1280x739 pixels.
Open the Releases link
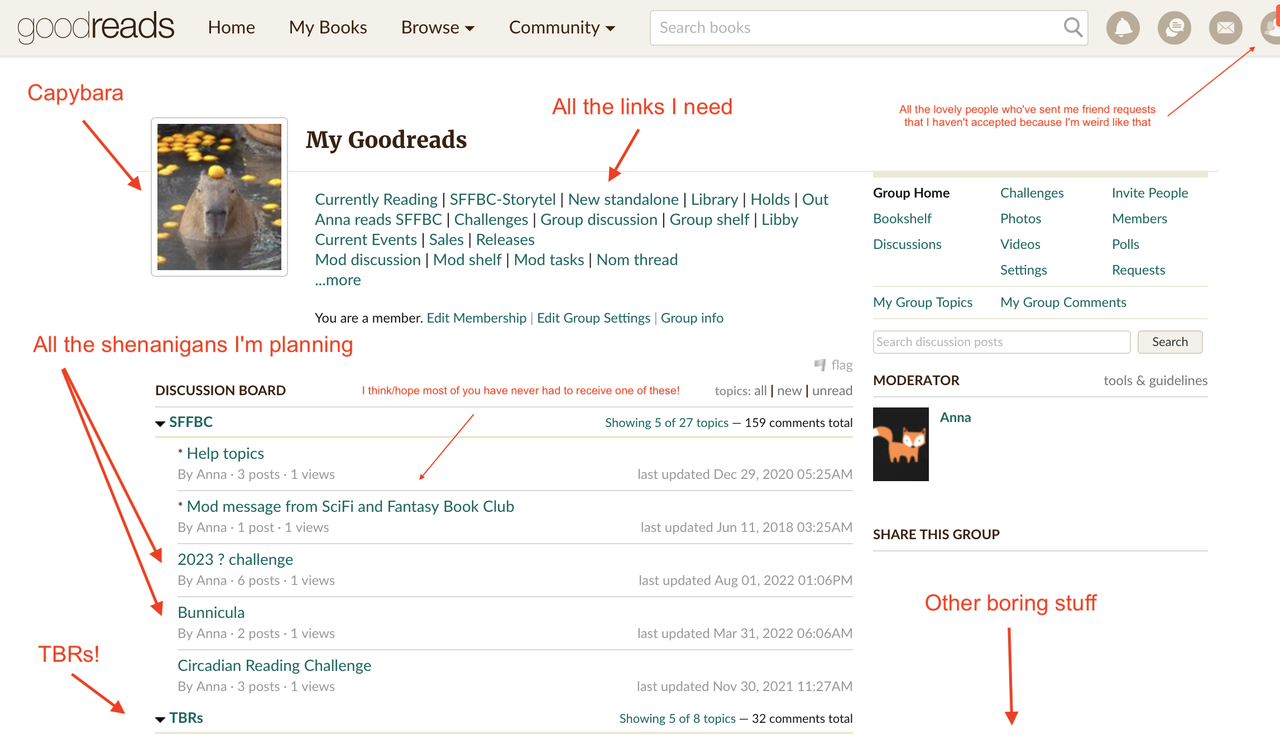click(505, 239)
